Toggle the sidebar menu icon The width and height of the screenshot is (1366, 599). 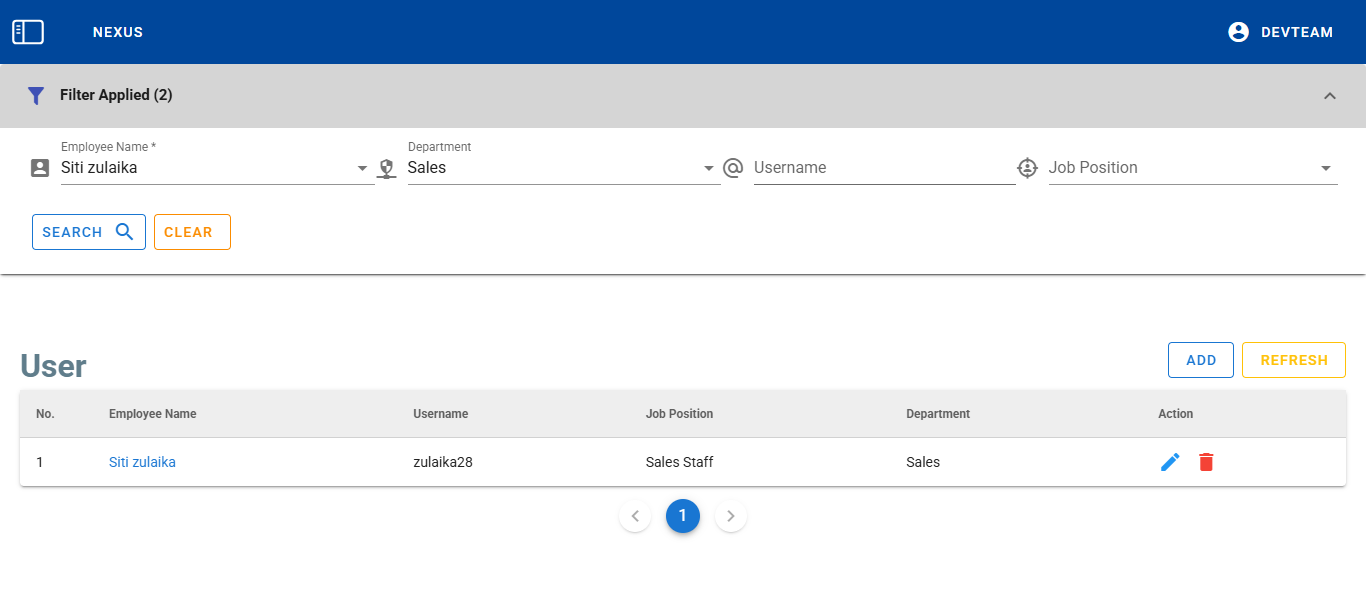(28, 32)
